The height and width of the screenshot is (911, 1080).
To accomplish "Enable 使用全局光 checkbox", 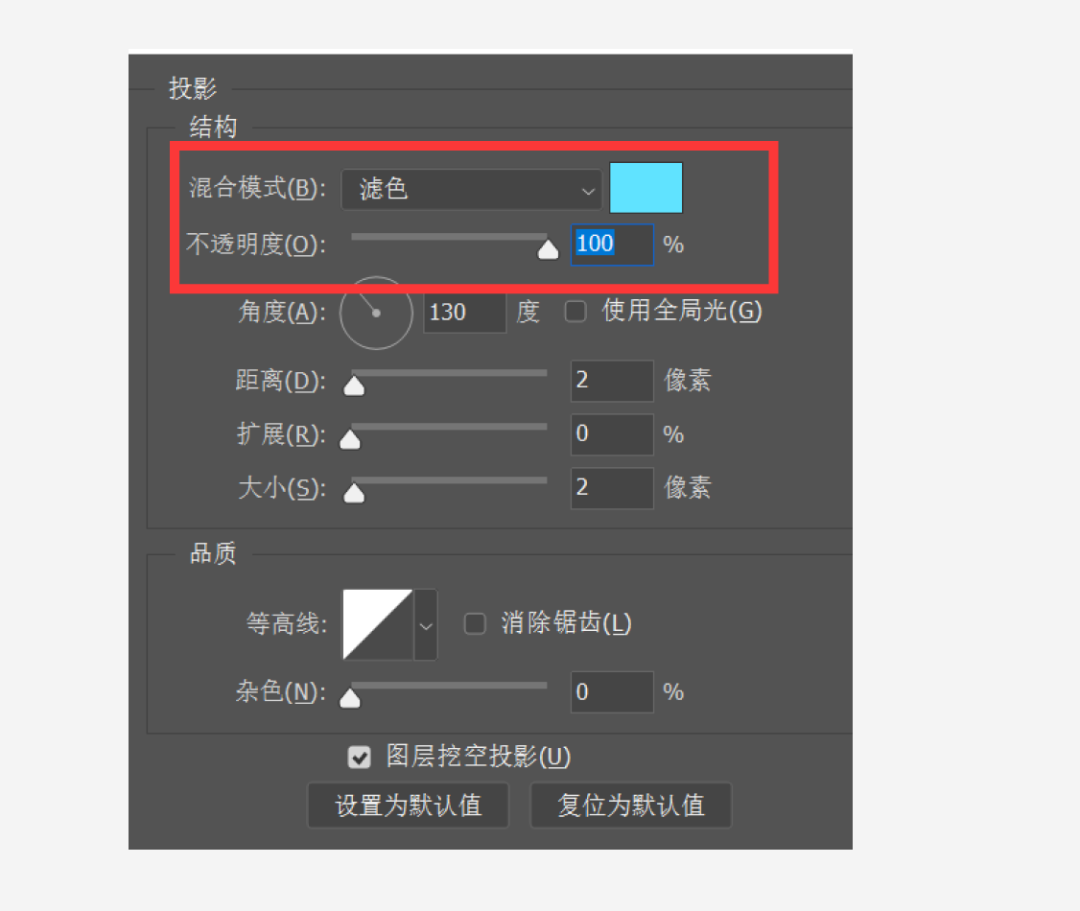I will click(575, 311).
